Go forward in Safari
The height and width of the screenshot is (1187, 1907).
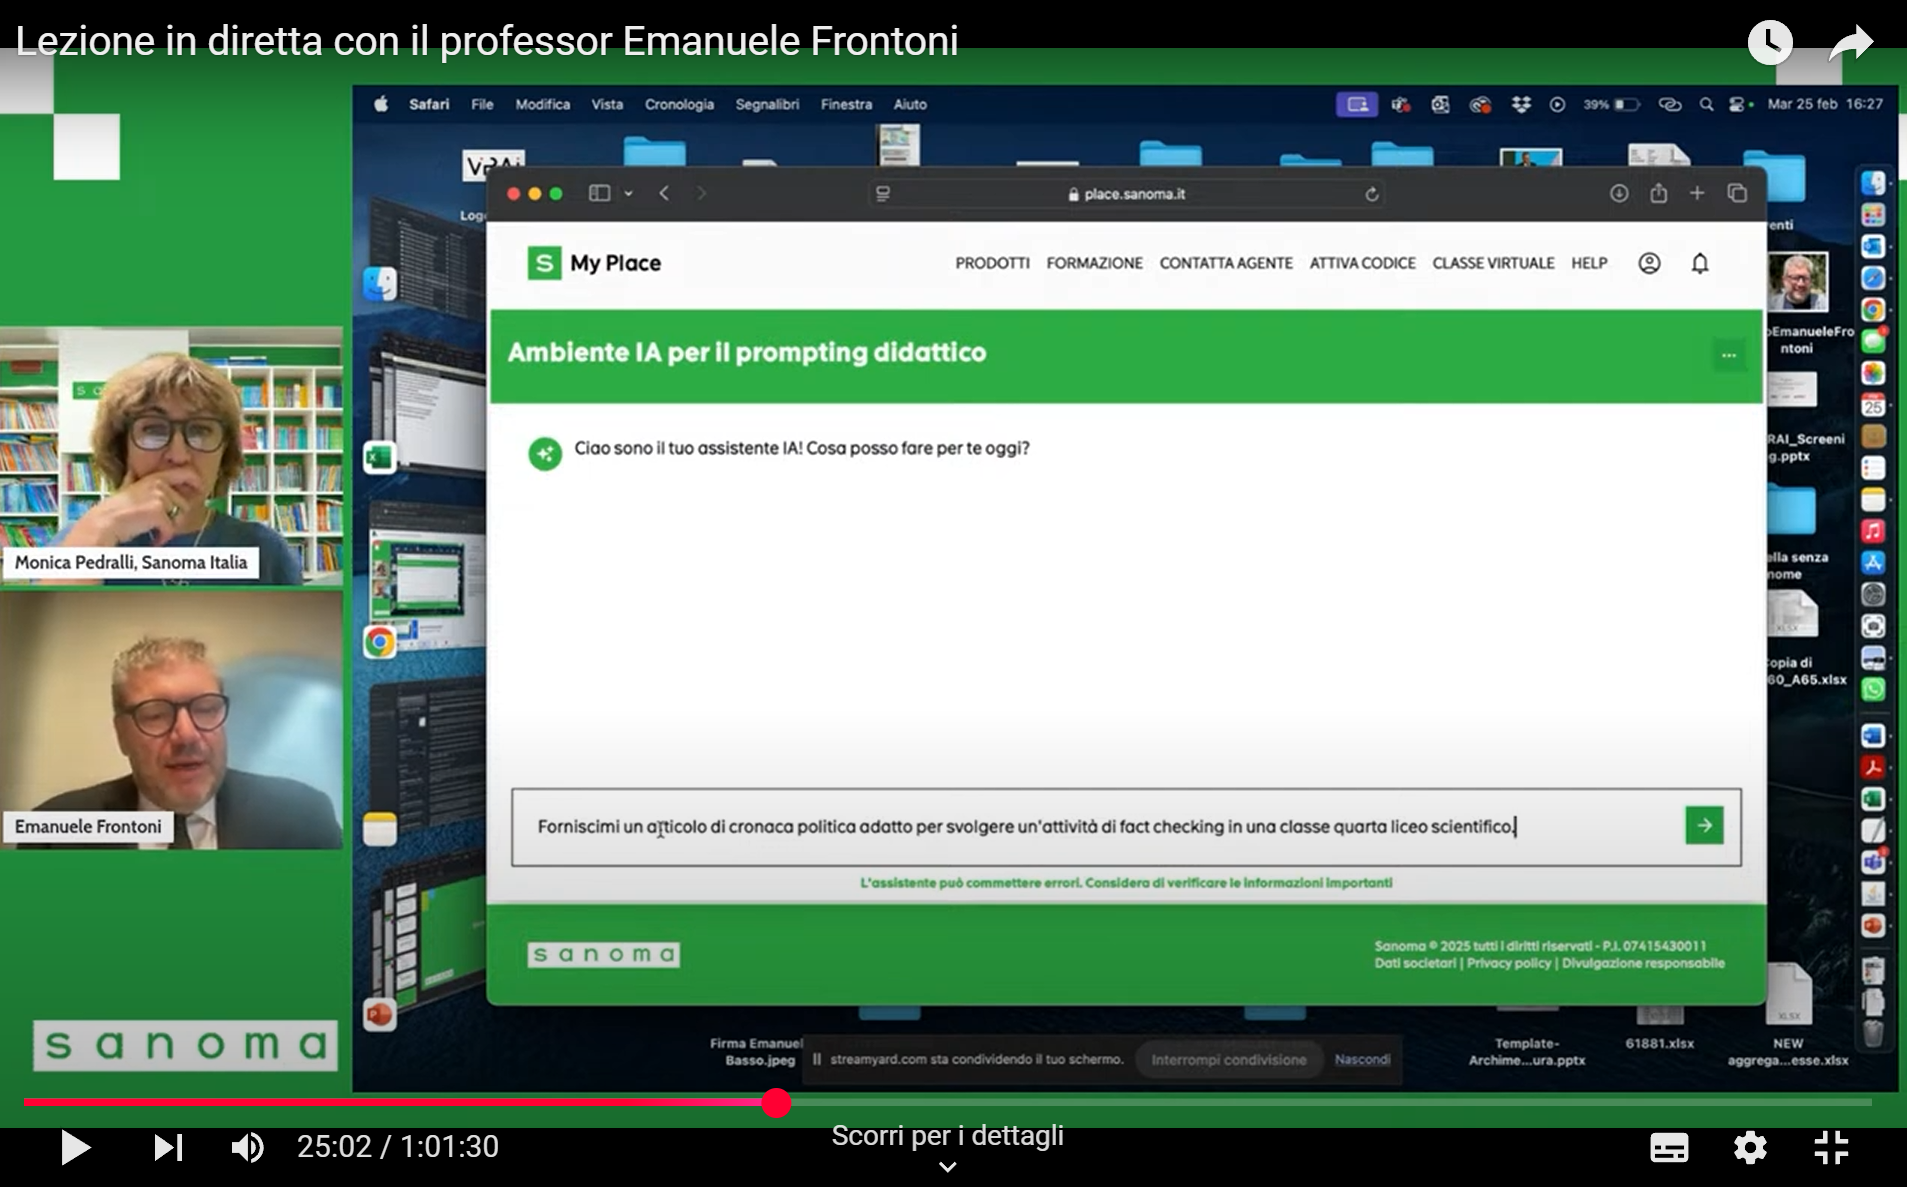[x=701, y=193]
